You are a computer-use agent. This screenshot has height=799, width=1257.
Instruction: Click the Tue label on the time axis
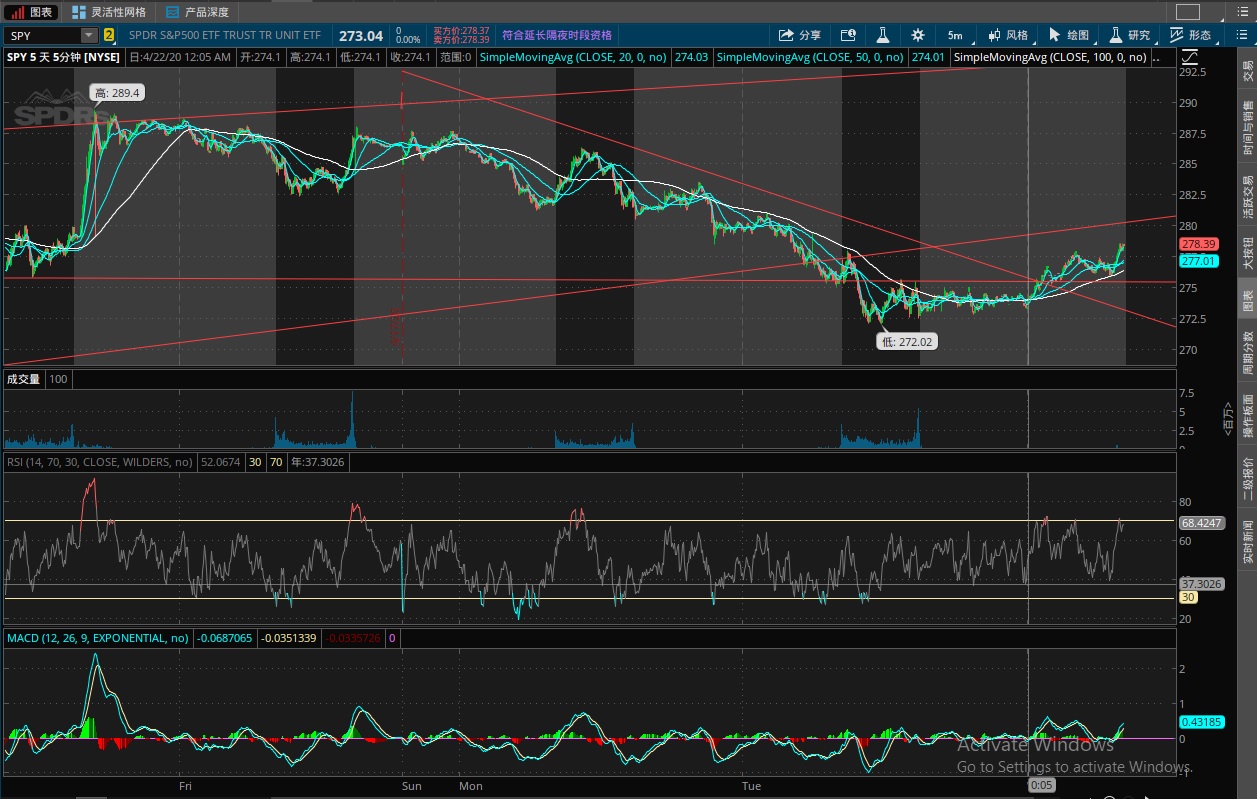point(750,786)
